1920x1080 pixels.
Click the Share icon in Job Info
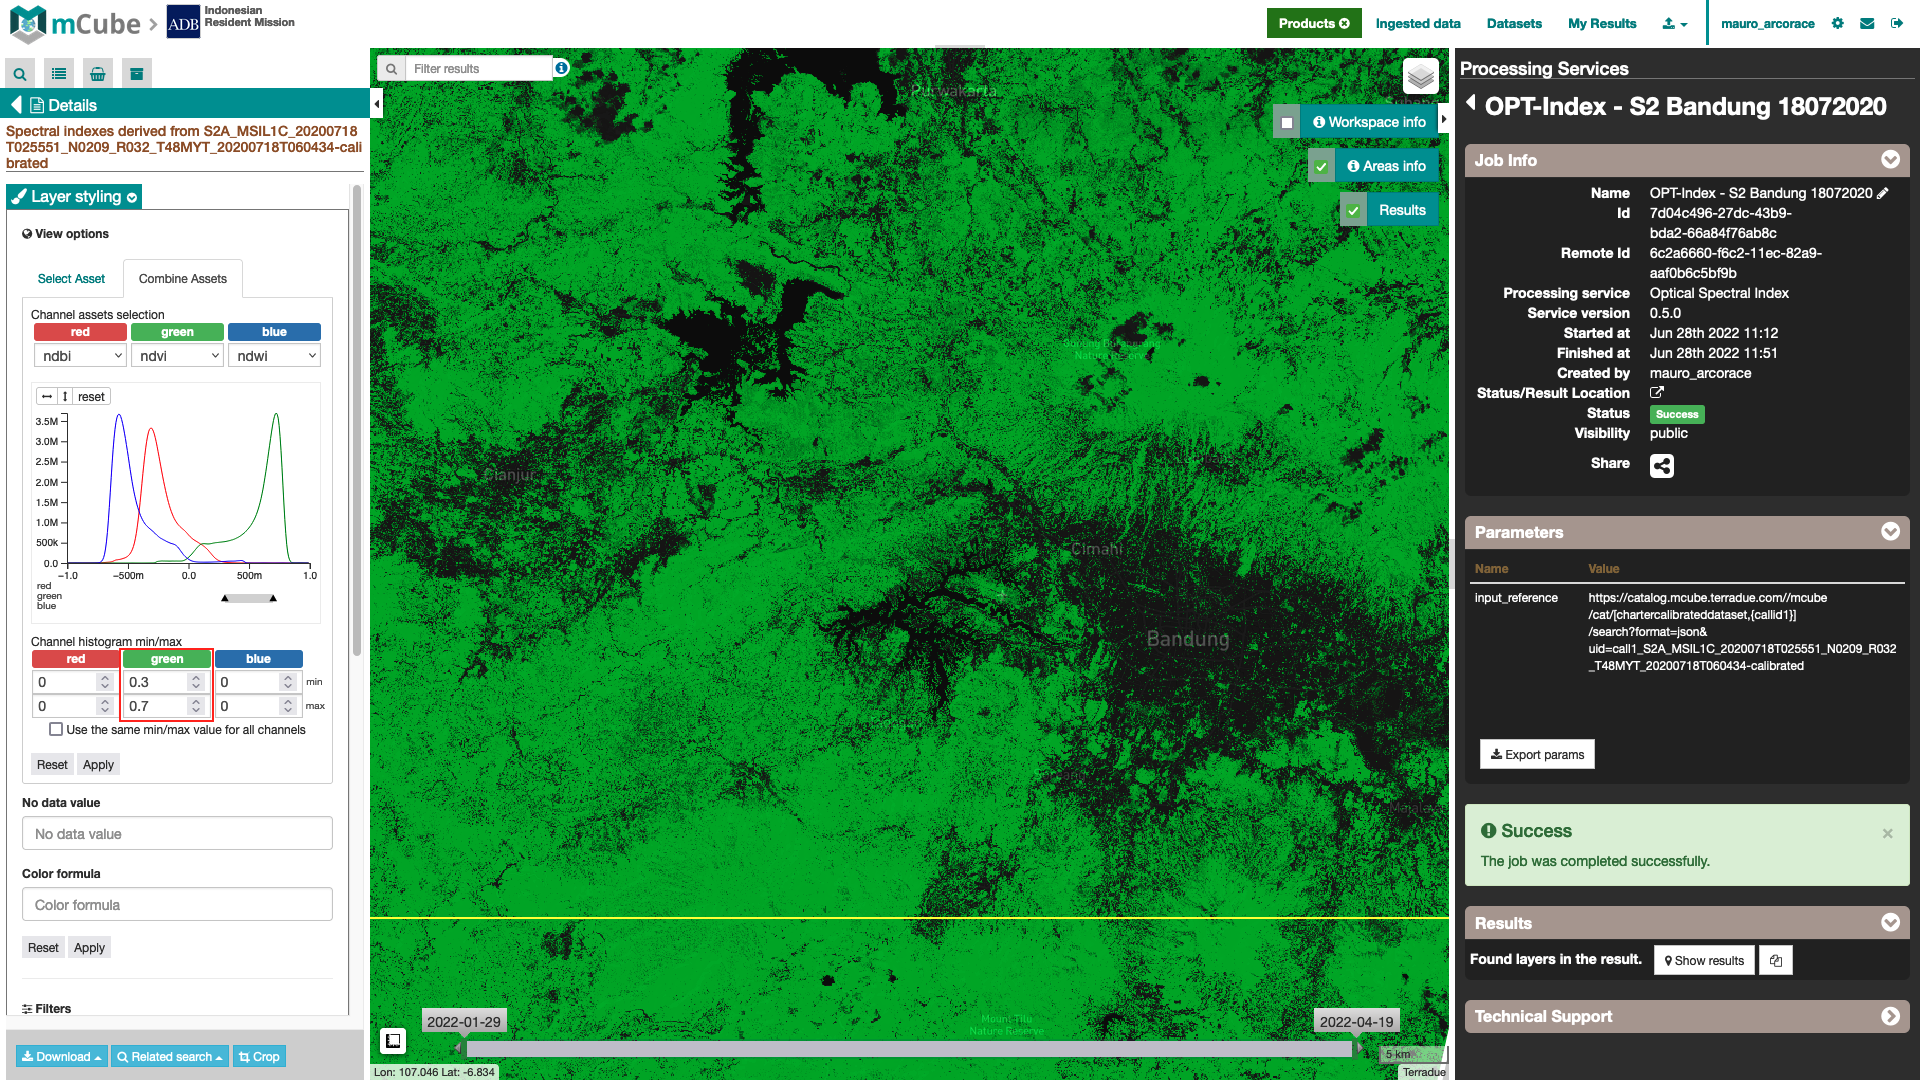pyautogui.click(x=1661, y=466)
